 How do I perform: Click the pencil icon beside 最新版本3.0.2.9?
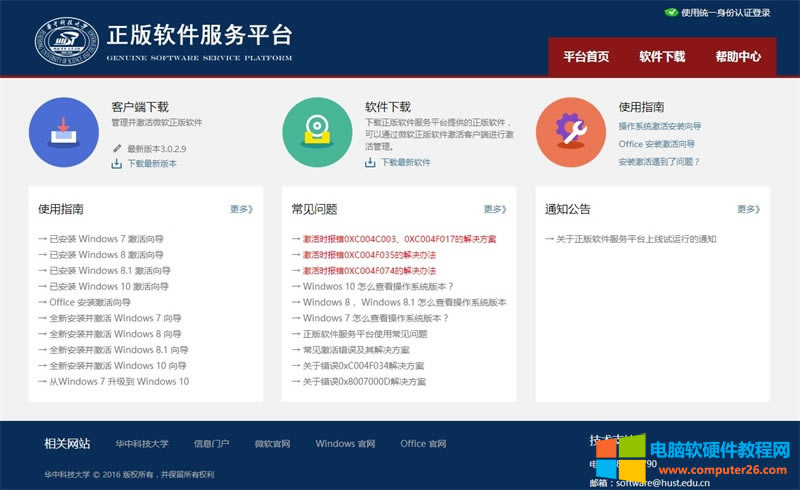(x=116, y=148)
